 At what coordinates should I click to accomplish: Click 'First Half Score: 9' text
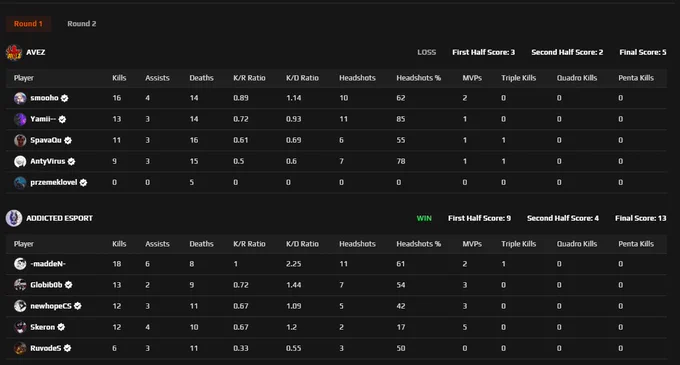point(479,218)
